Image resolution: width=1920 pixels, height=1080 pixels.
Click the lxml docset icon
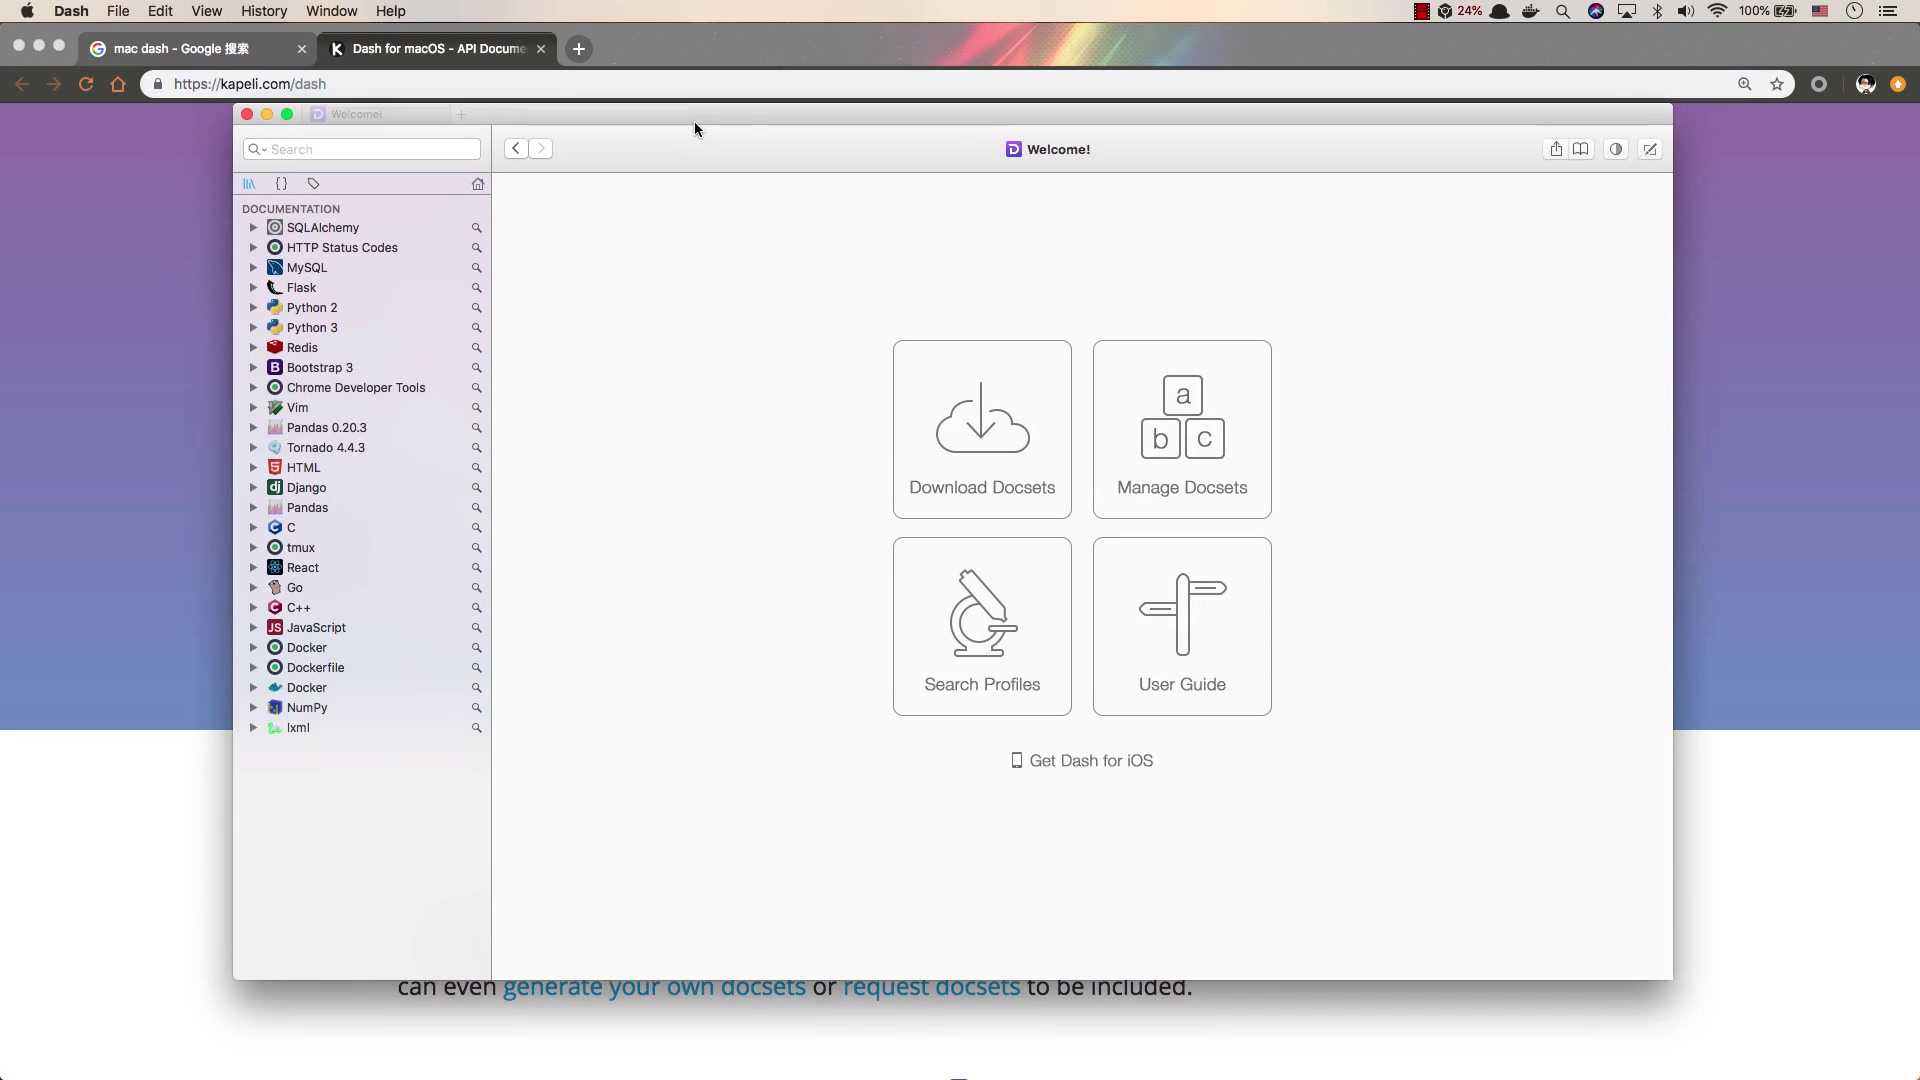(275, 728)
